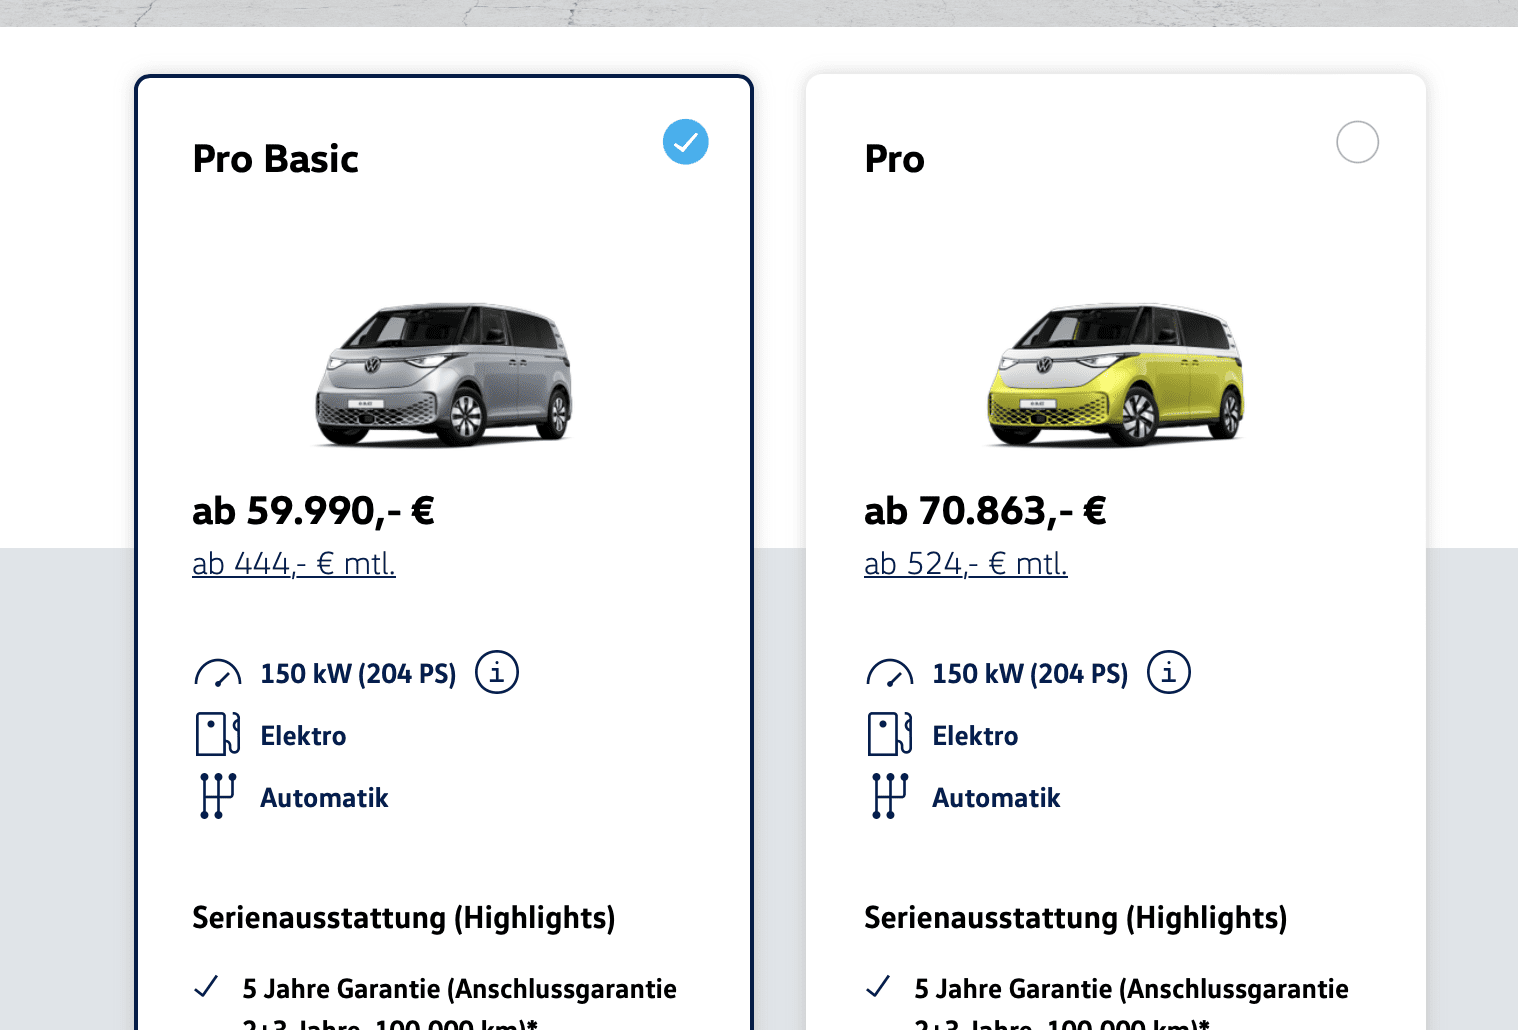Viewport: 1518px width, 1030px height.
Task: Open the 'ab 524,- € mtl.' financing link
Action: click(966, 564)
